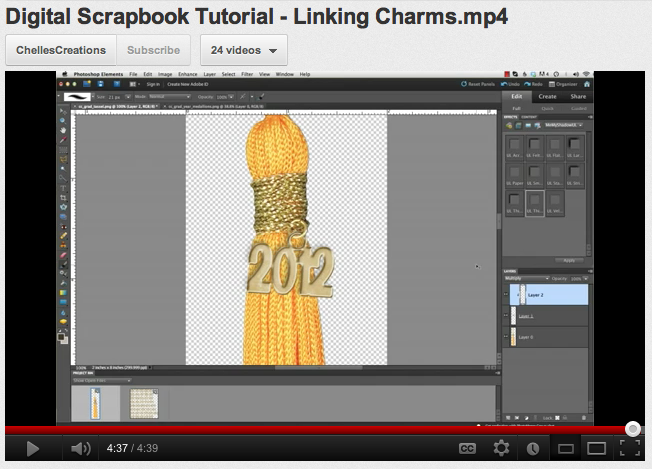Click the Undo arrow in Photoshop
Image resolution: width=652 pixels, height=469 pixels.
510,84
